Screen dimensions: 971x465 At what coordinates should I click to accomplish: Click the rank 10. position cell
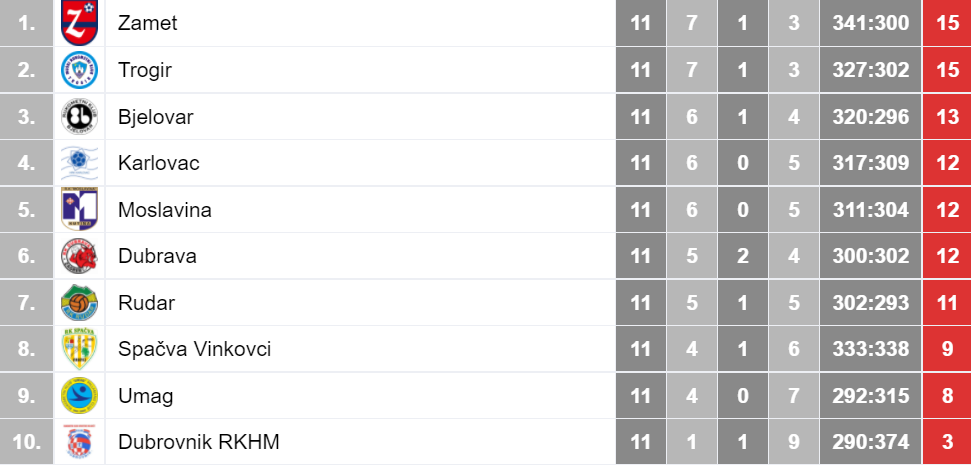pos(27,442)
